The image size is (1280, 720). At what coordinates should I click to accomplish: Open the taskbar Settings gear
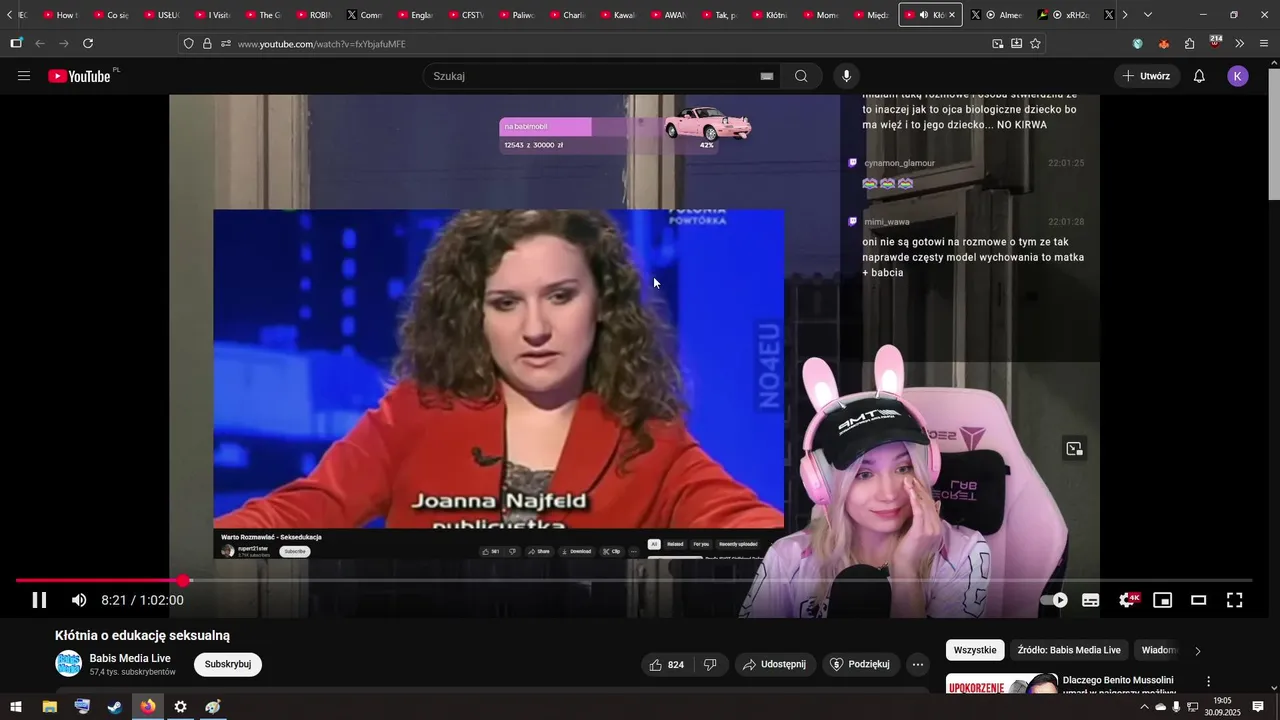(x=180, y=707)
